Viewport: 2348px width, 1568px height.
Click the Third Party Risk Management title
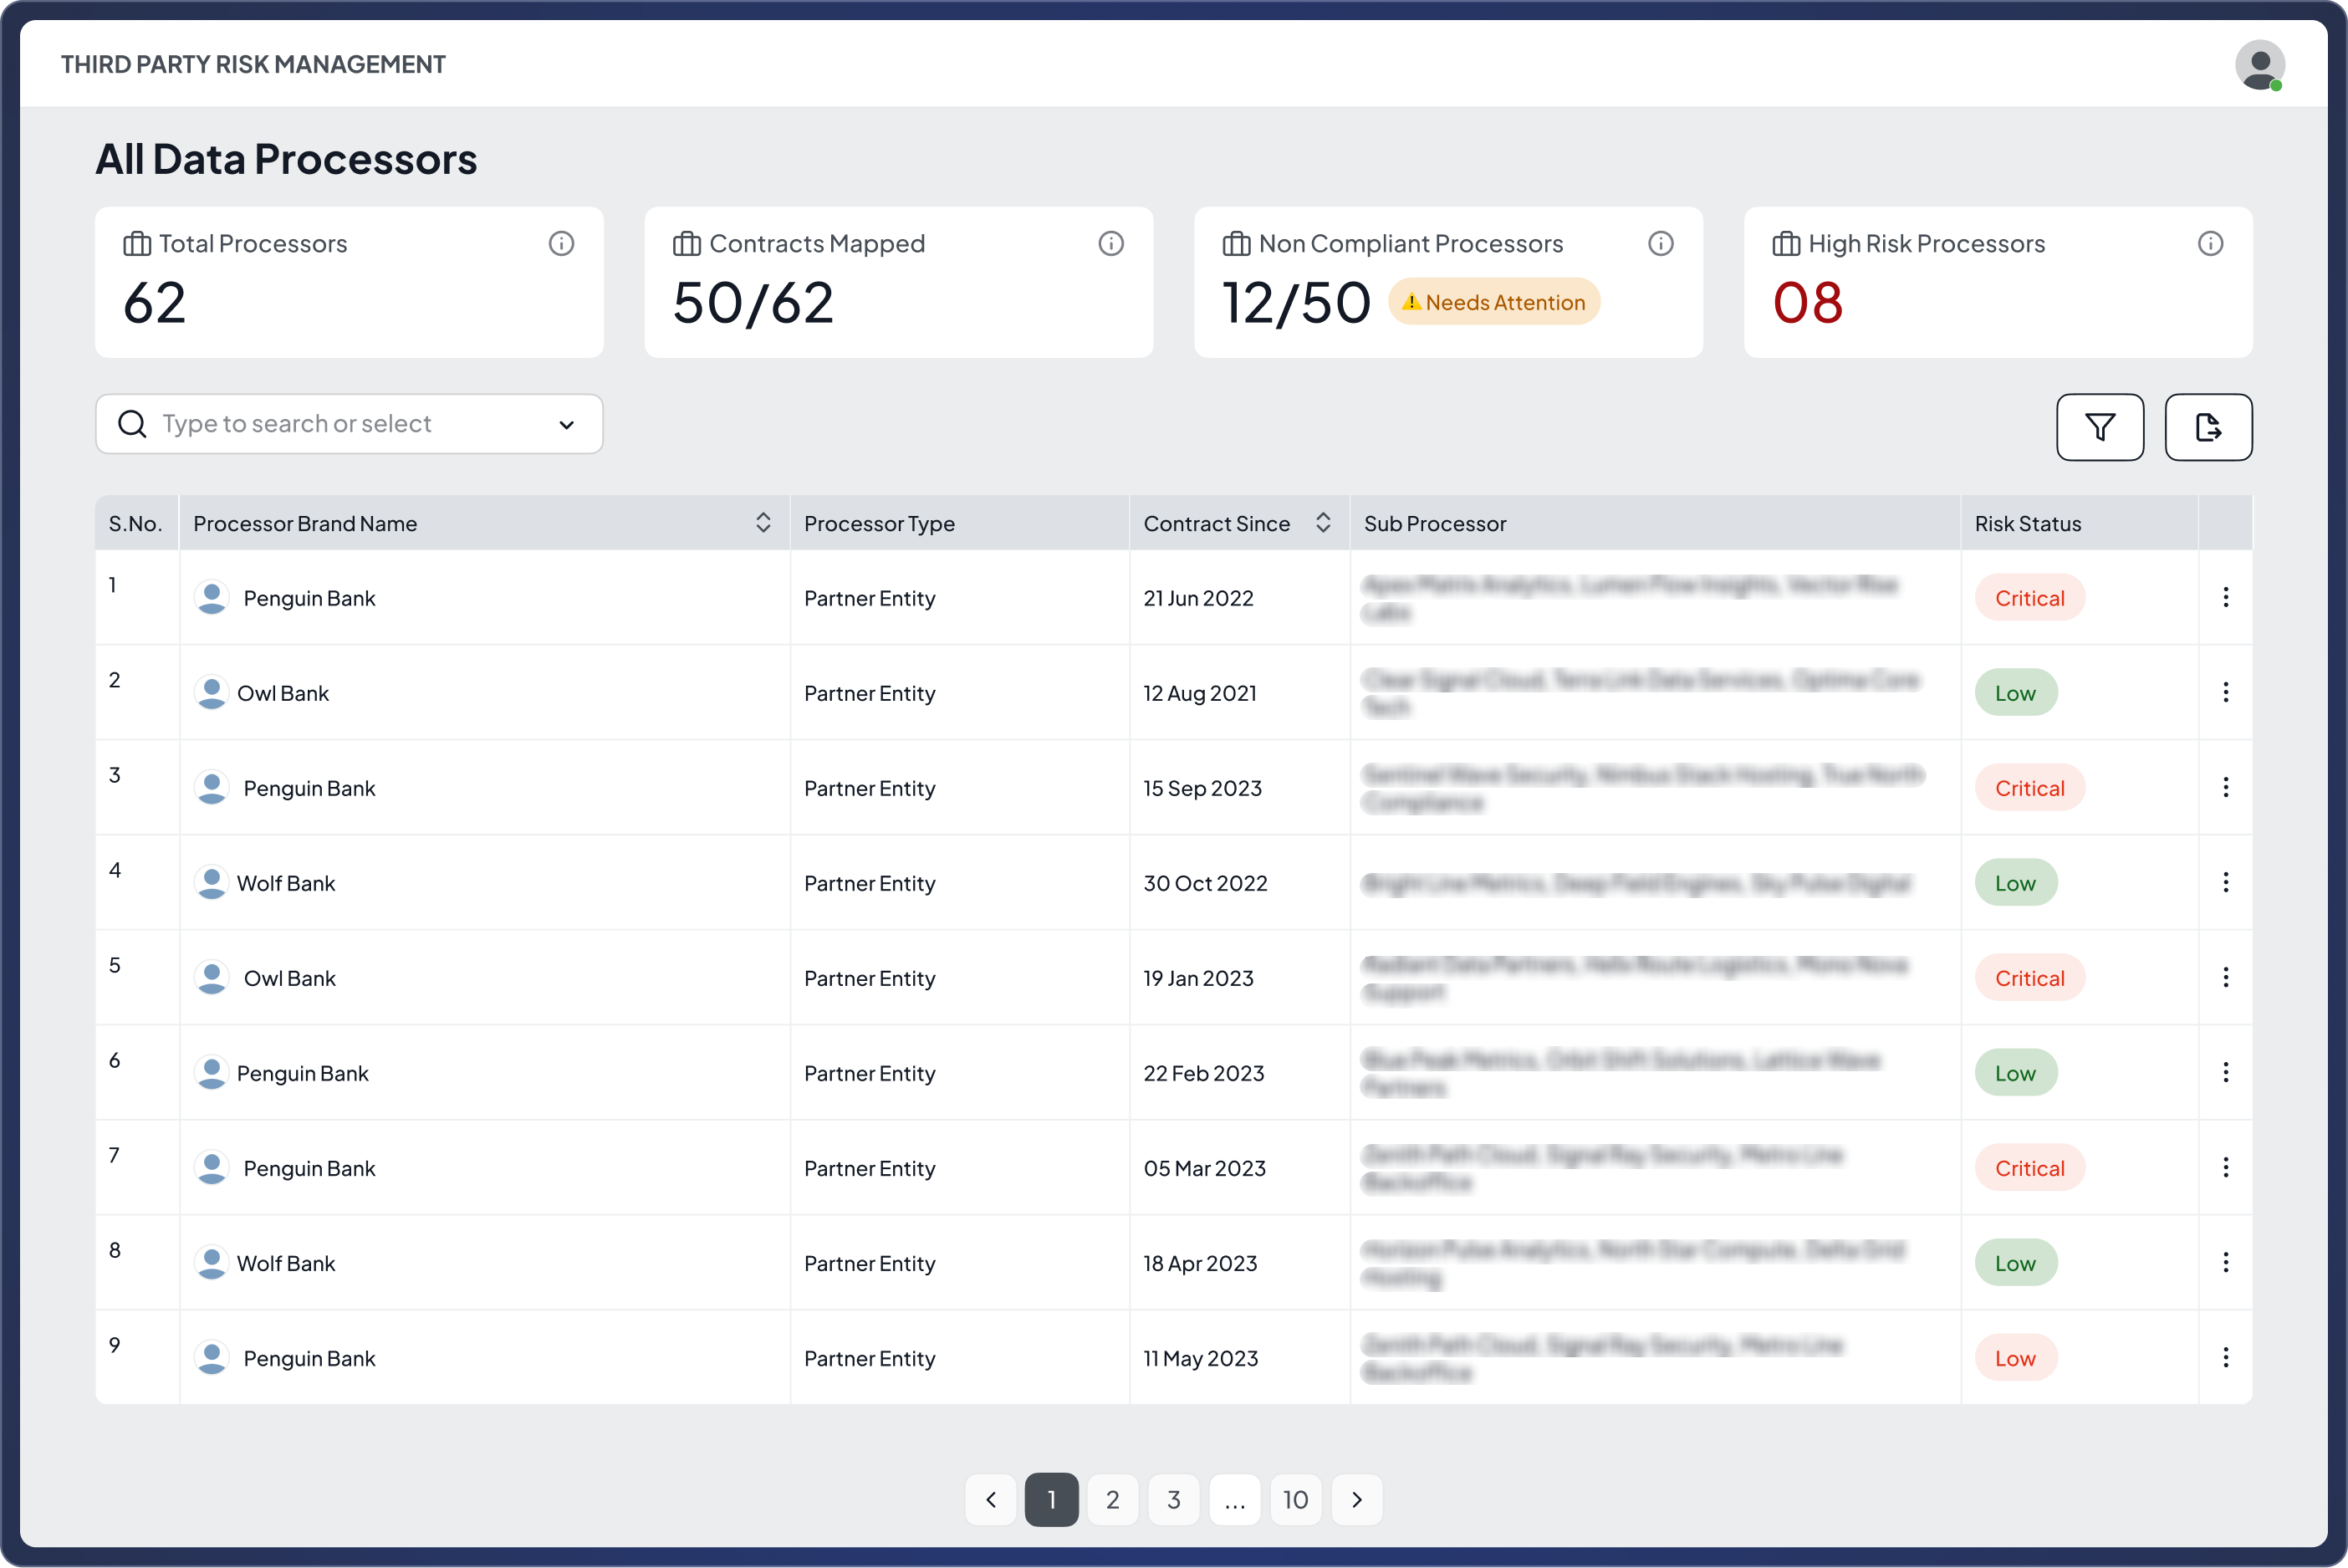pyautogui.click(x=253, y=64)
